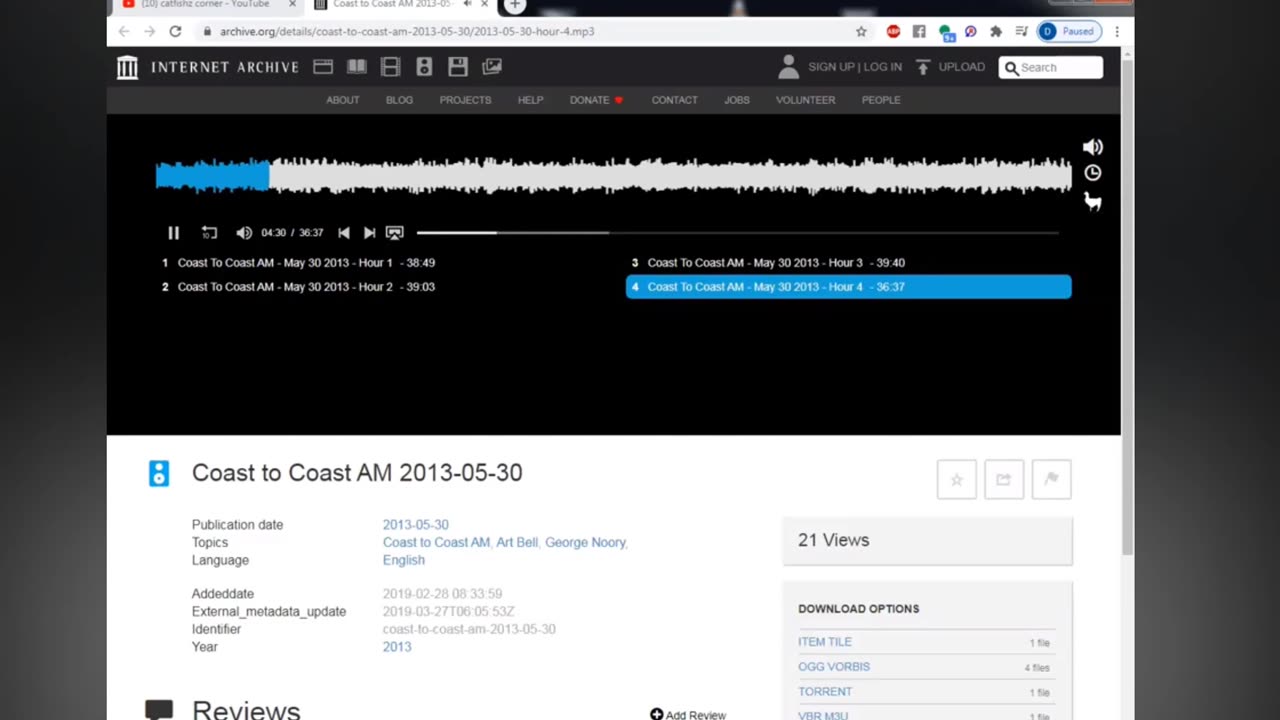The height and width of the screenshot is (720, 1280).
Task: Mute the player volume next to elapsed time
Action: click(244, 232)
